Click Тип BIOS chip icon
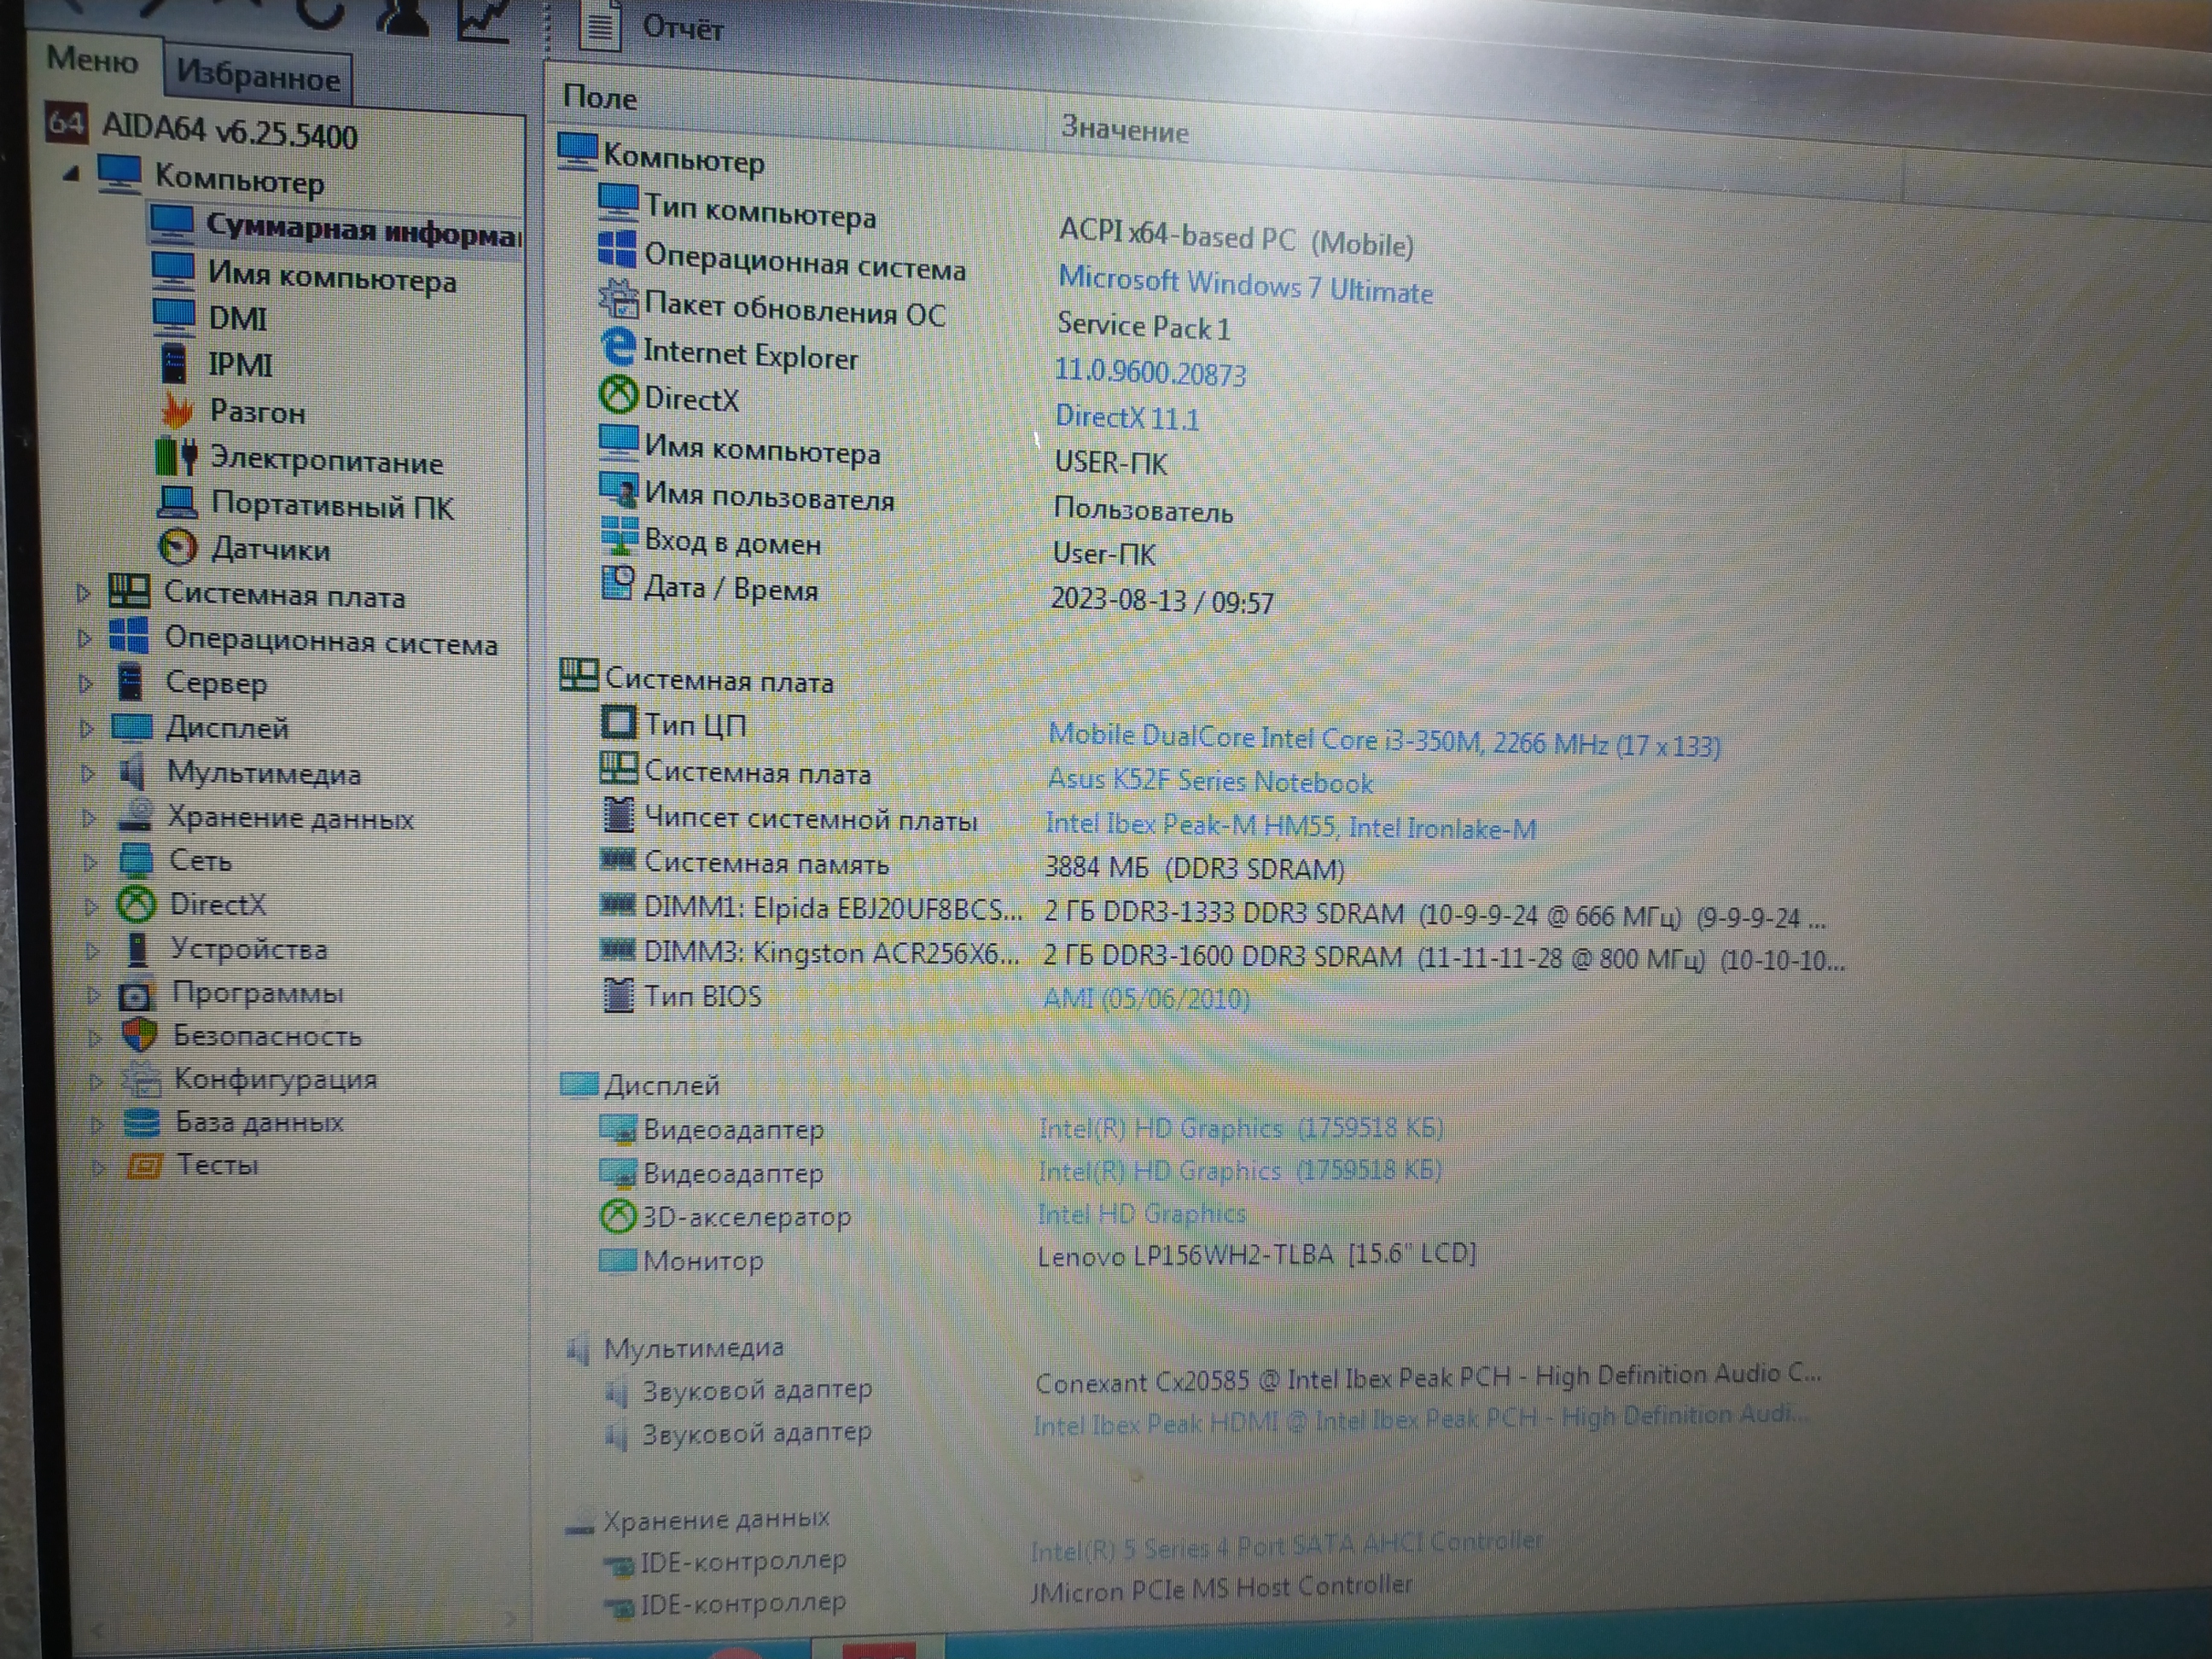 [619, 995]
